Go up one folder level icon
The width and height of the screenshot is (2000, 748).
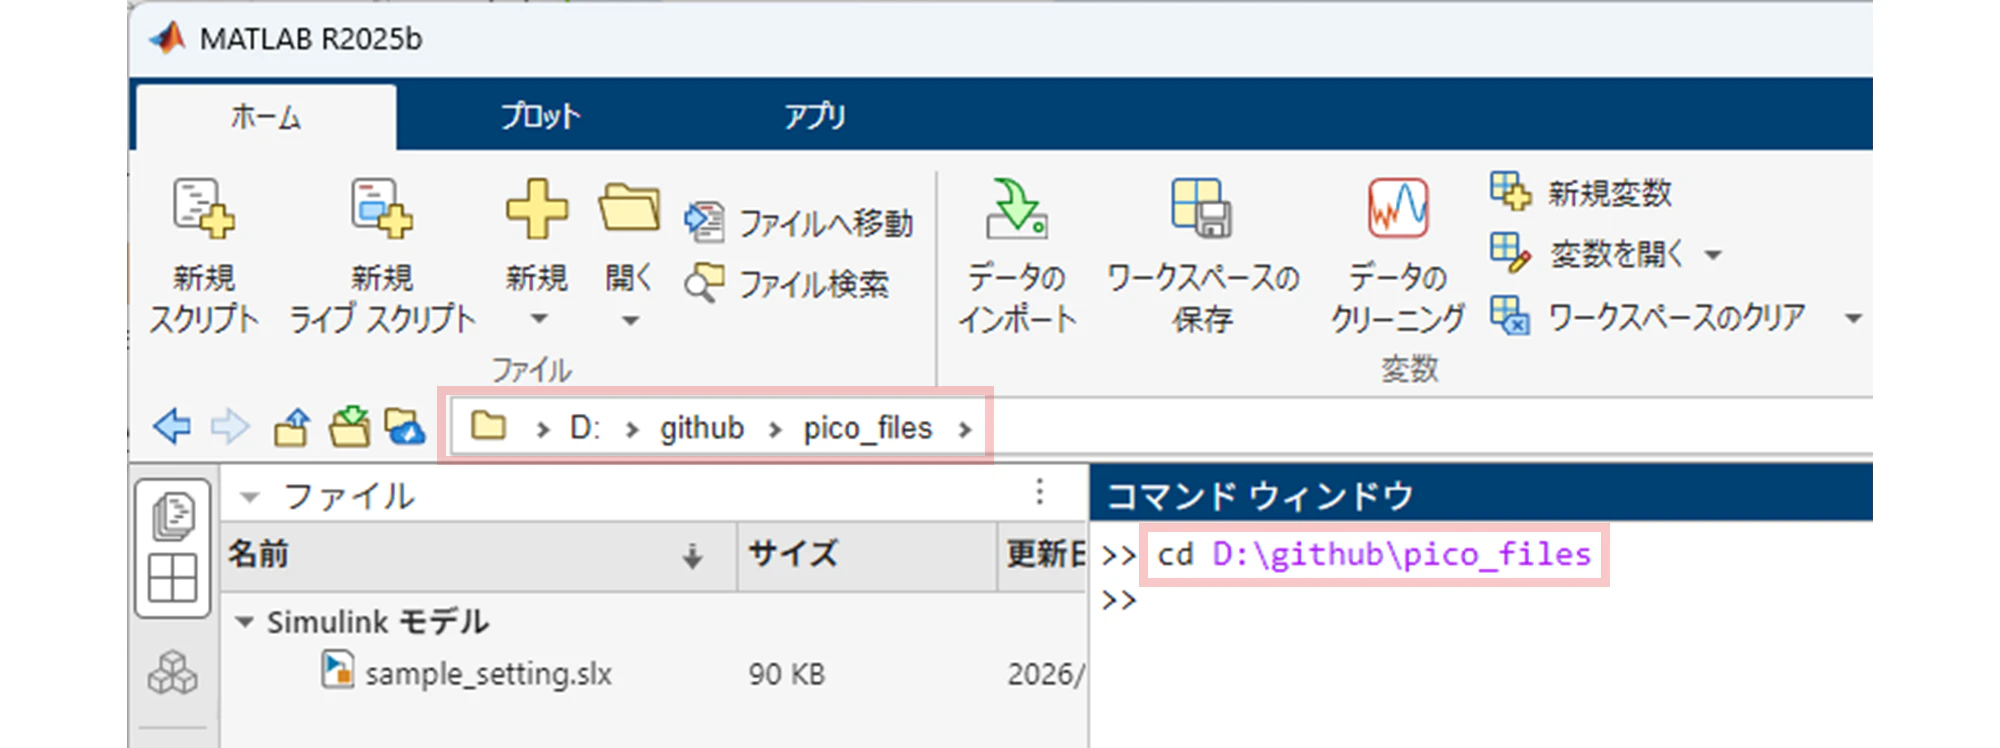tap(292, 427)
